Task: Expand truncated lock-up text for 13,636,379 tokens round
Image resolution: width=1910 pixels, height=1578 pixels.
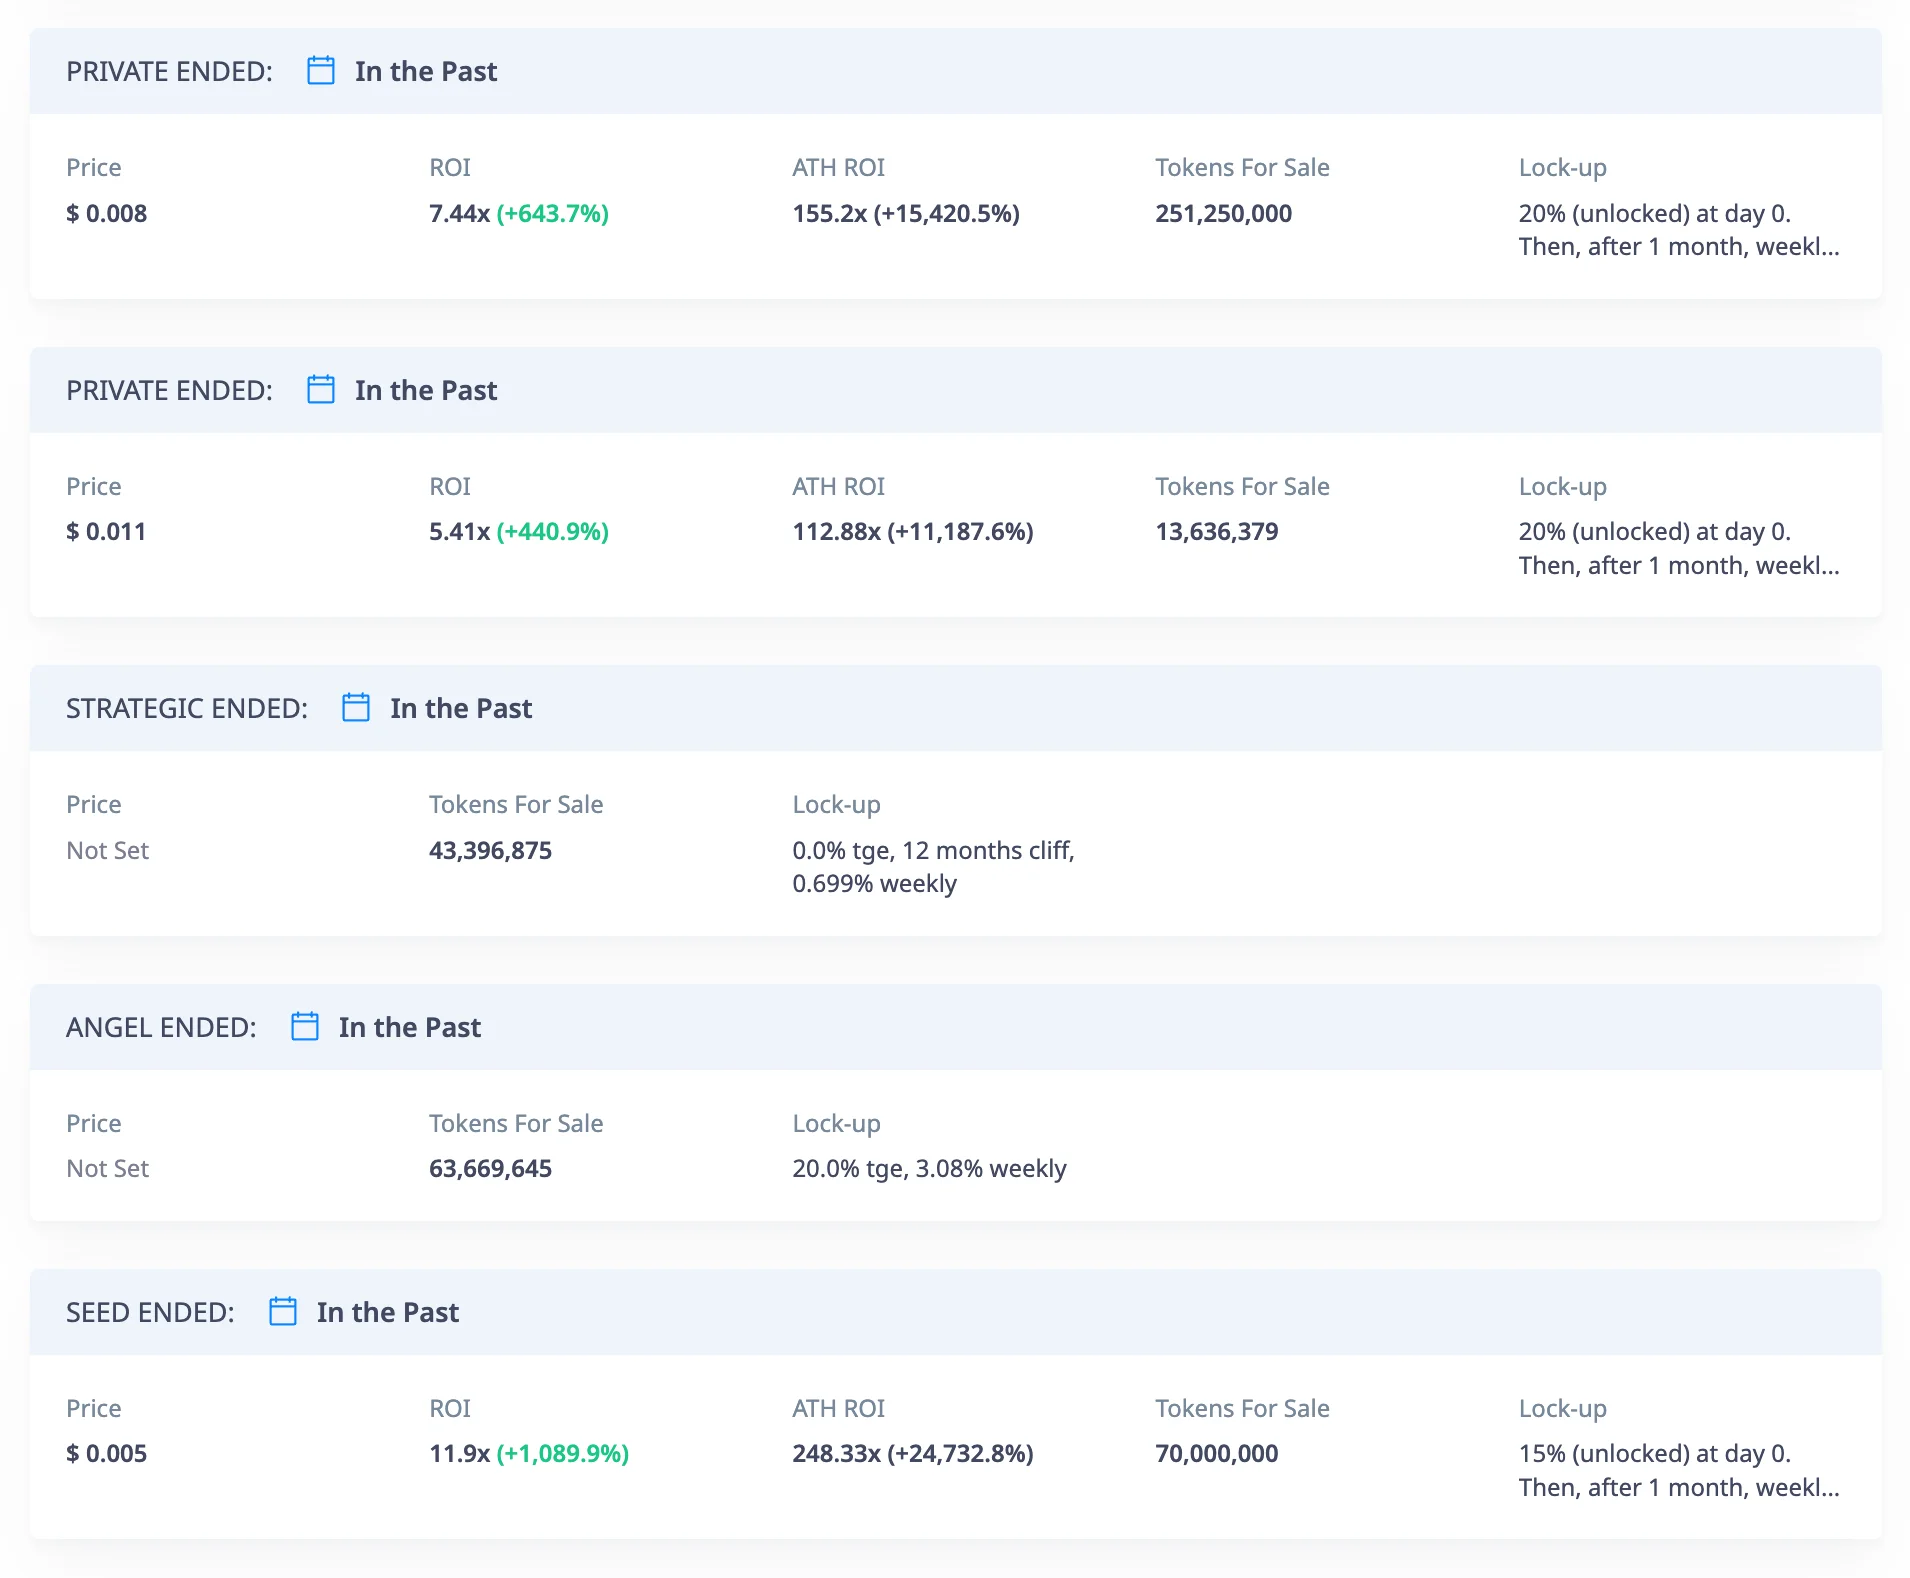Action: point(1678,566)
